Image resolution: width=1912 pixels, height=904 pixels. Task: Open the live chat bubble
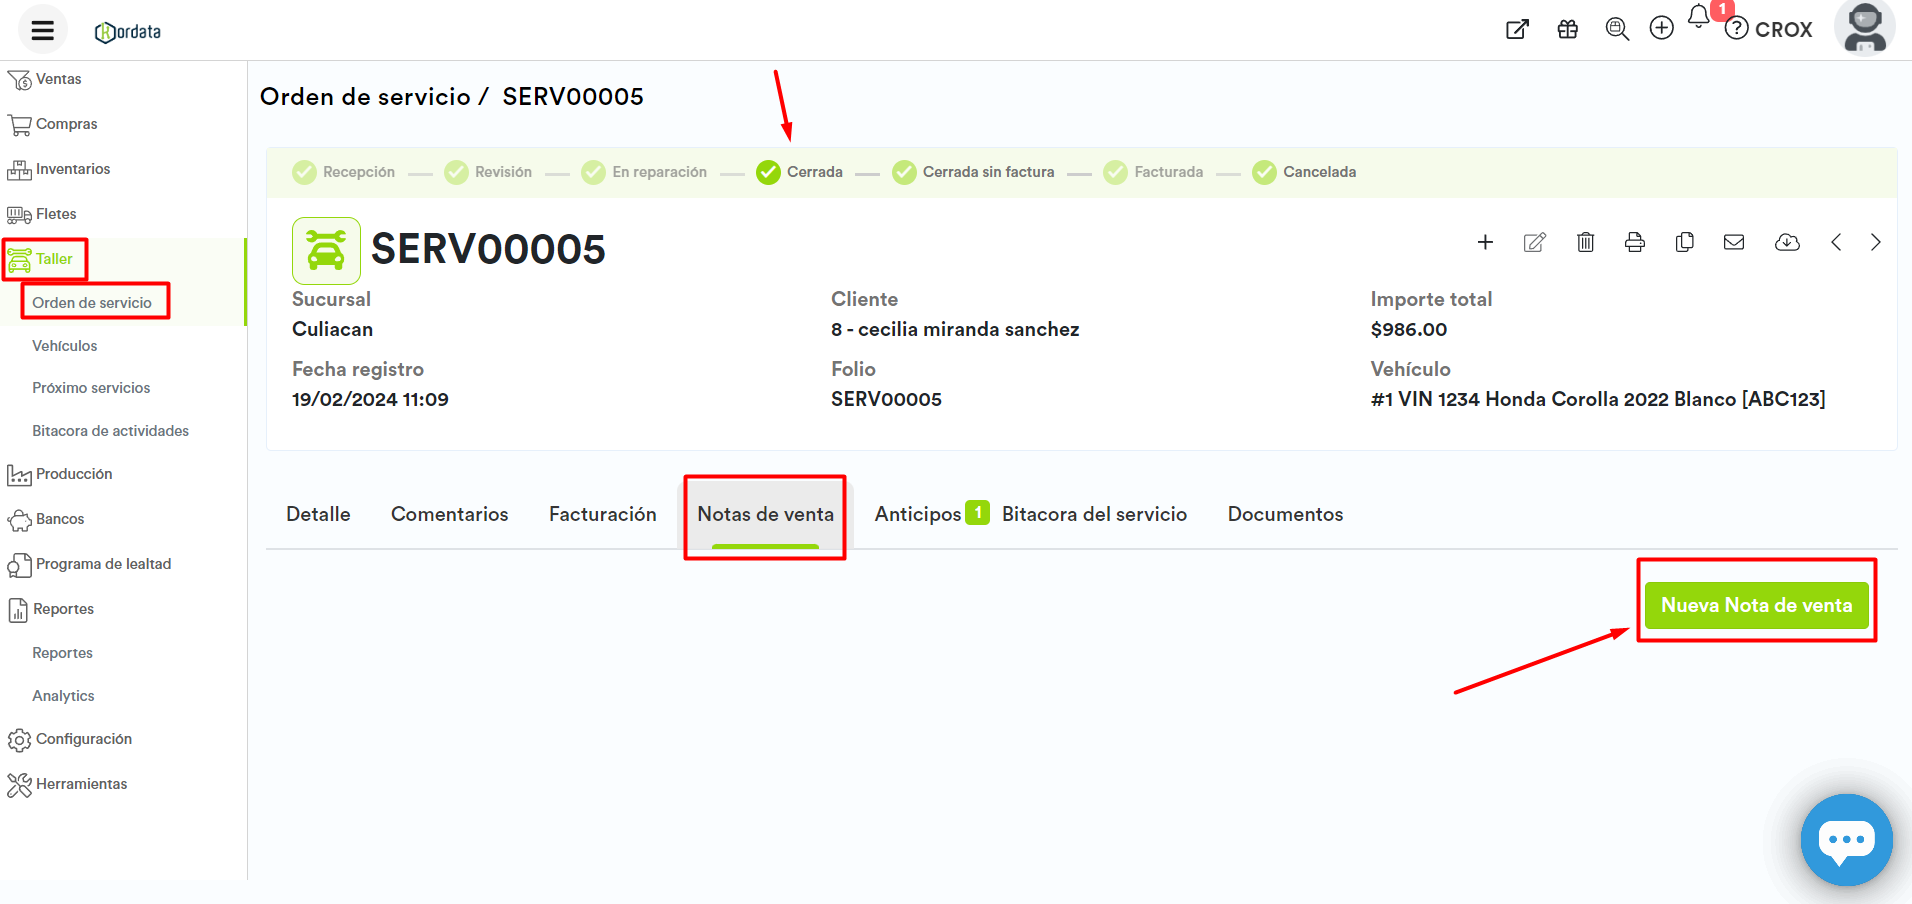pyautogui.click(x=1846, y=840)
